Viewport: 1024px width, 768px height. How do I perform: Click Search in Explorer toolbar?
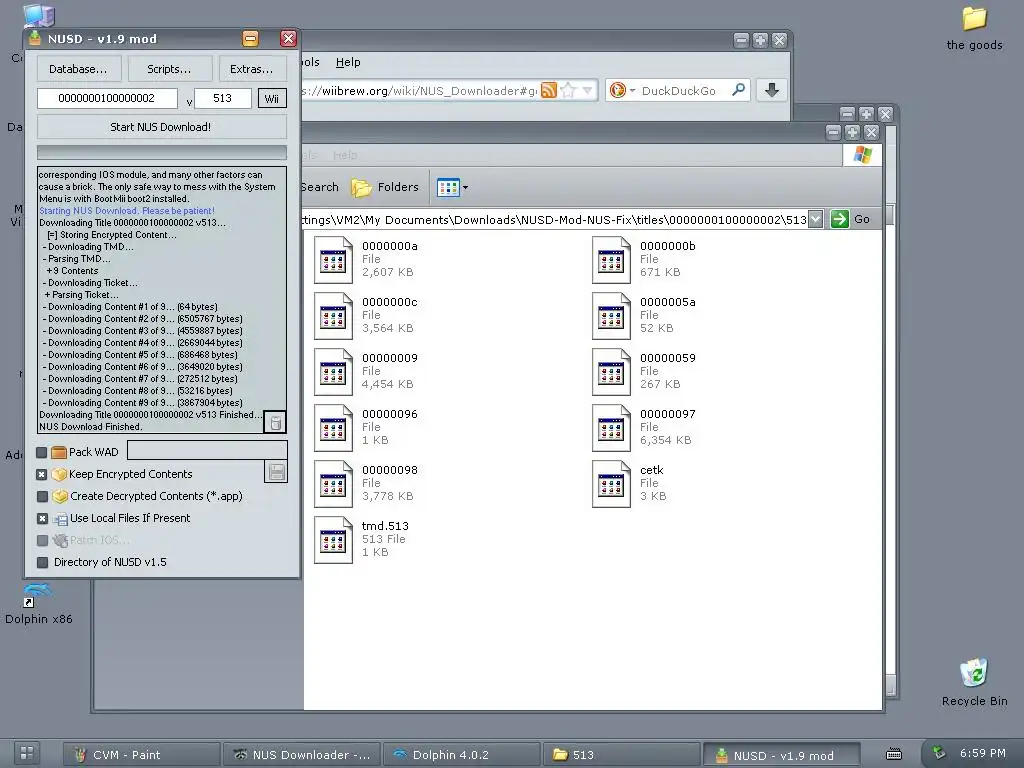[x=319, y=187]
